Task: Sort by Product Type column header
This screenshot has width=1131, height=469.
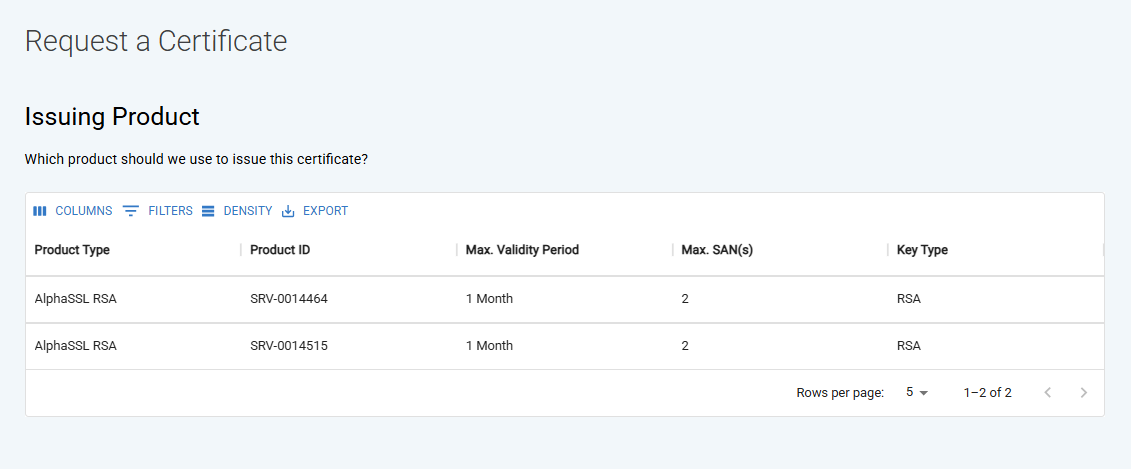Action: pyautogui.click(x=72, y=250)
